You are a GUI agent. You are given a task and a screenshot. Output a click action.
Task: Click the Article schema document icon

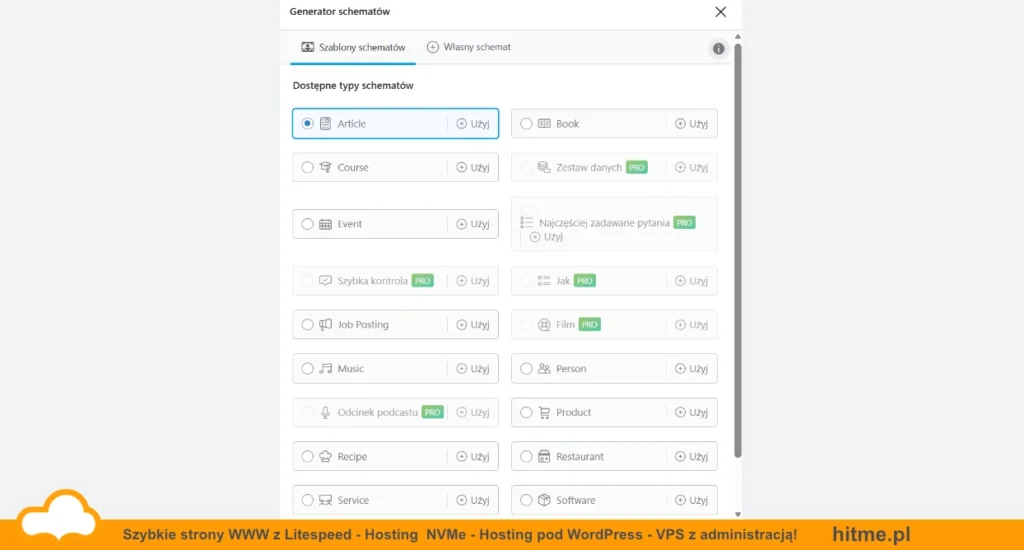(x=325, y=123)
